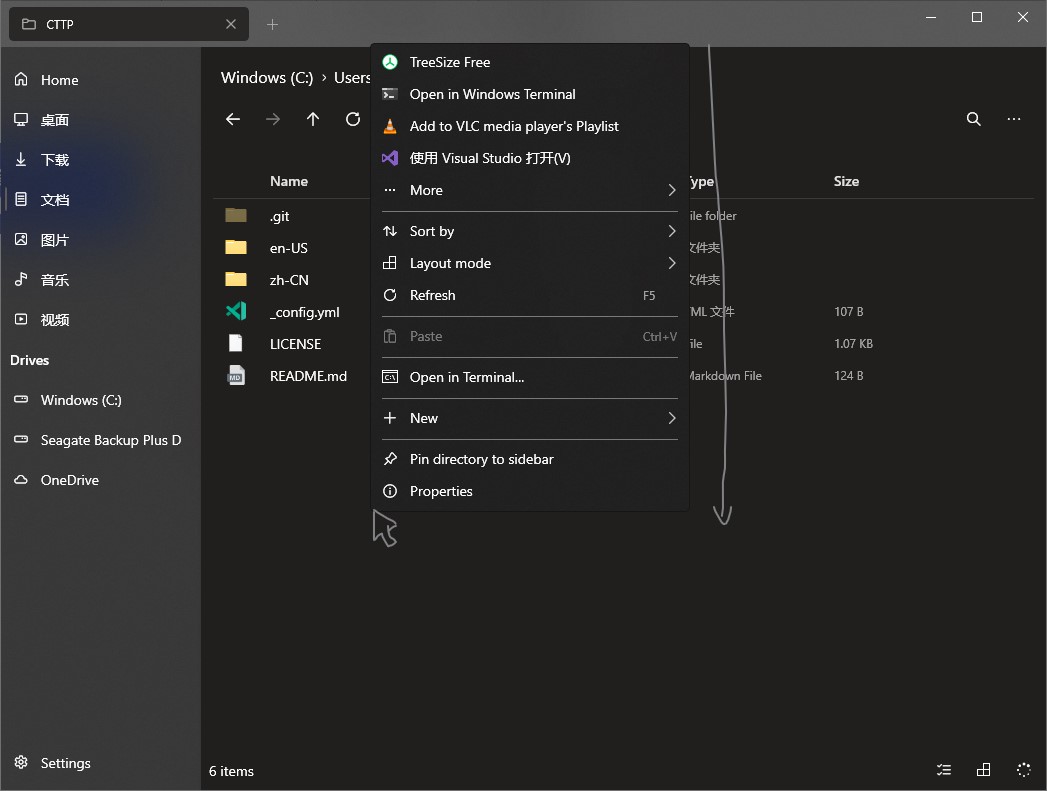Select the search icon in the toolbar
The image size is (1047, 791).
click(x=973, y=119)
